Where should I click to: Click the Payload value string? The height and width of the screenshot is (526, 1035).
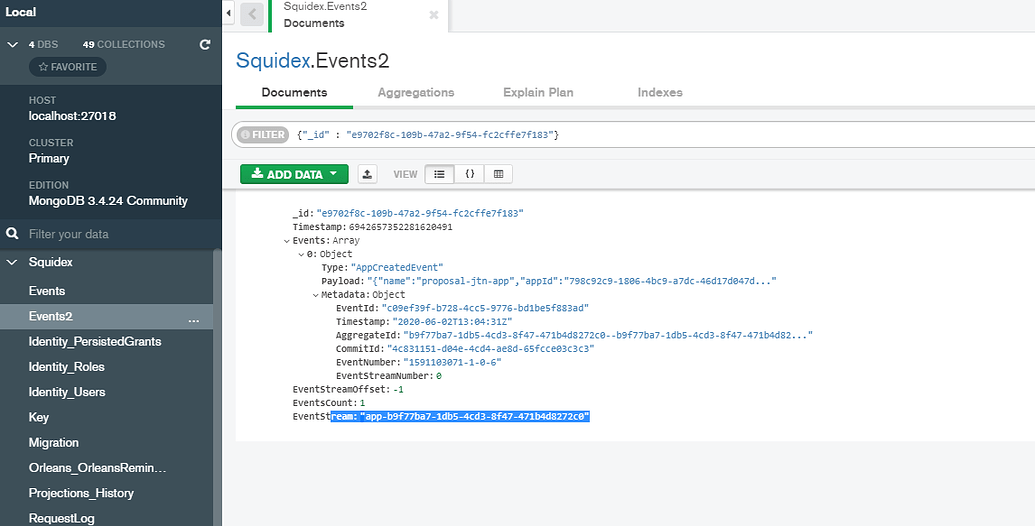[x=571, y=281]
